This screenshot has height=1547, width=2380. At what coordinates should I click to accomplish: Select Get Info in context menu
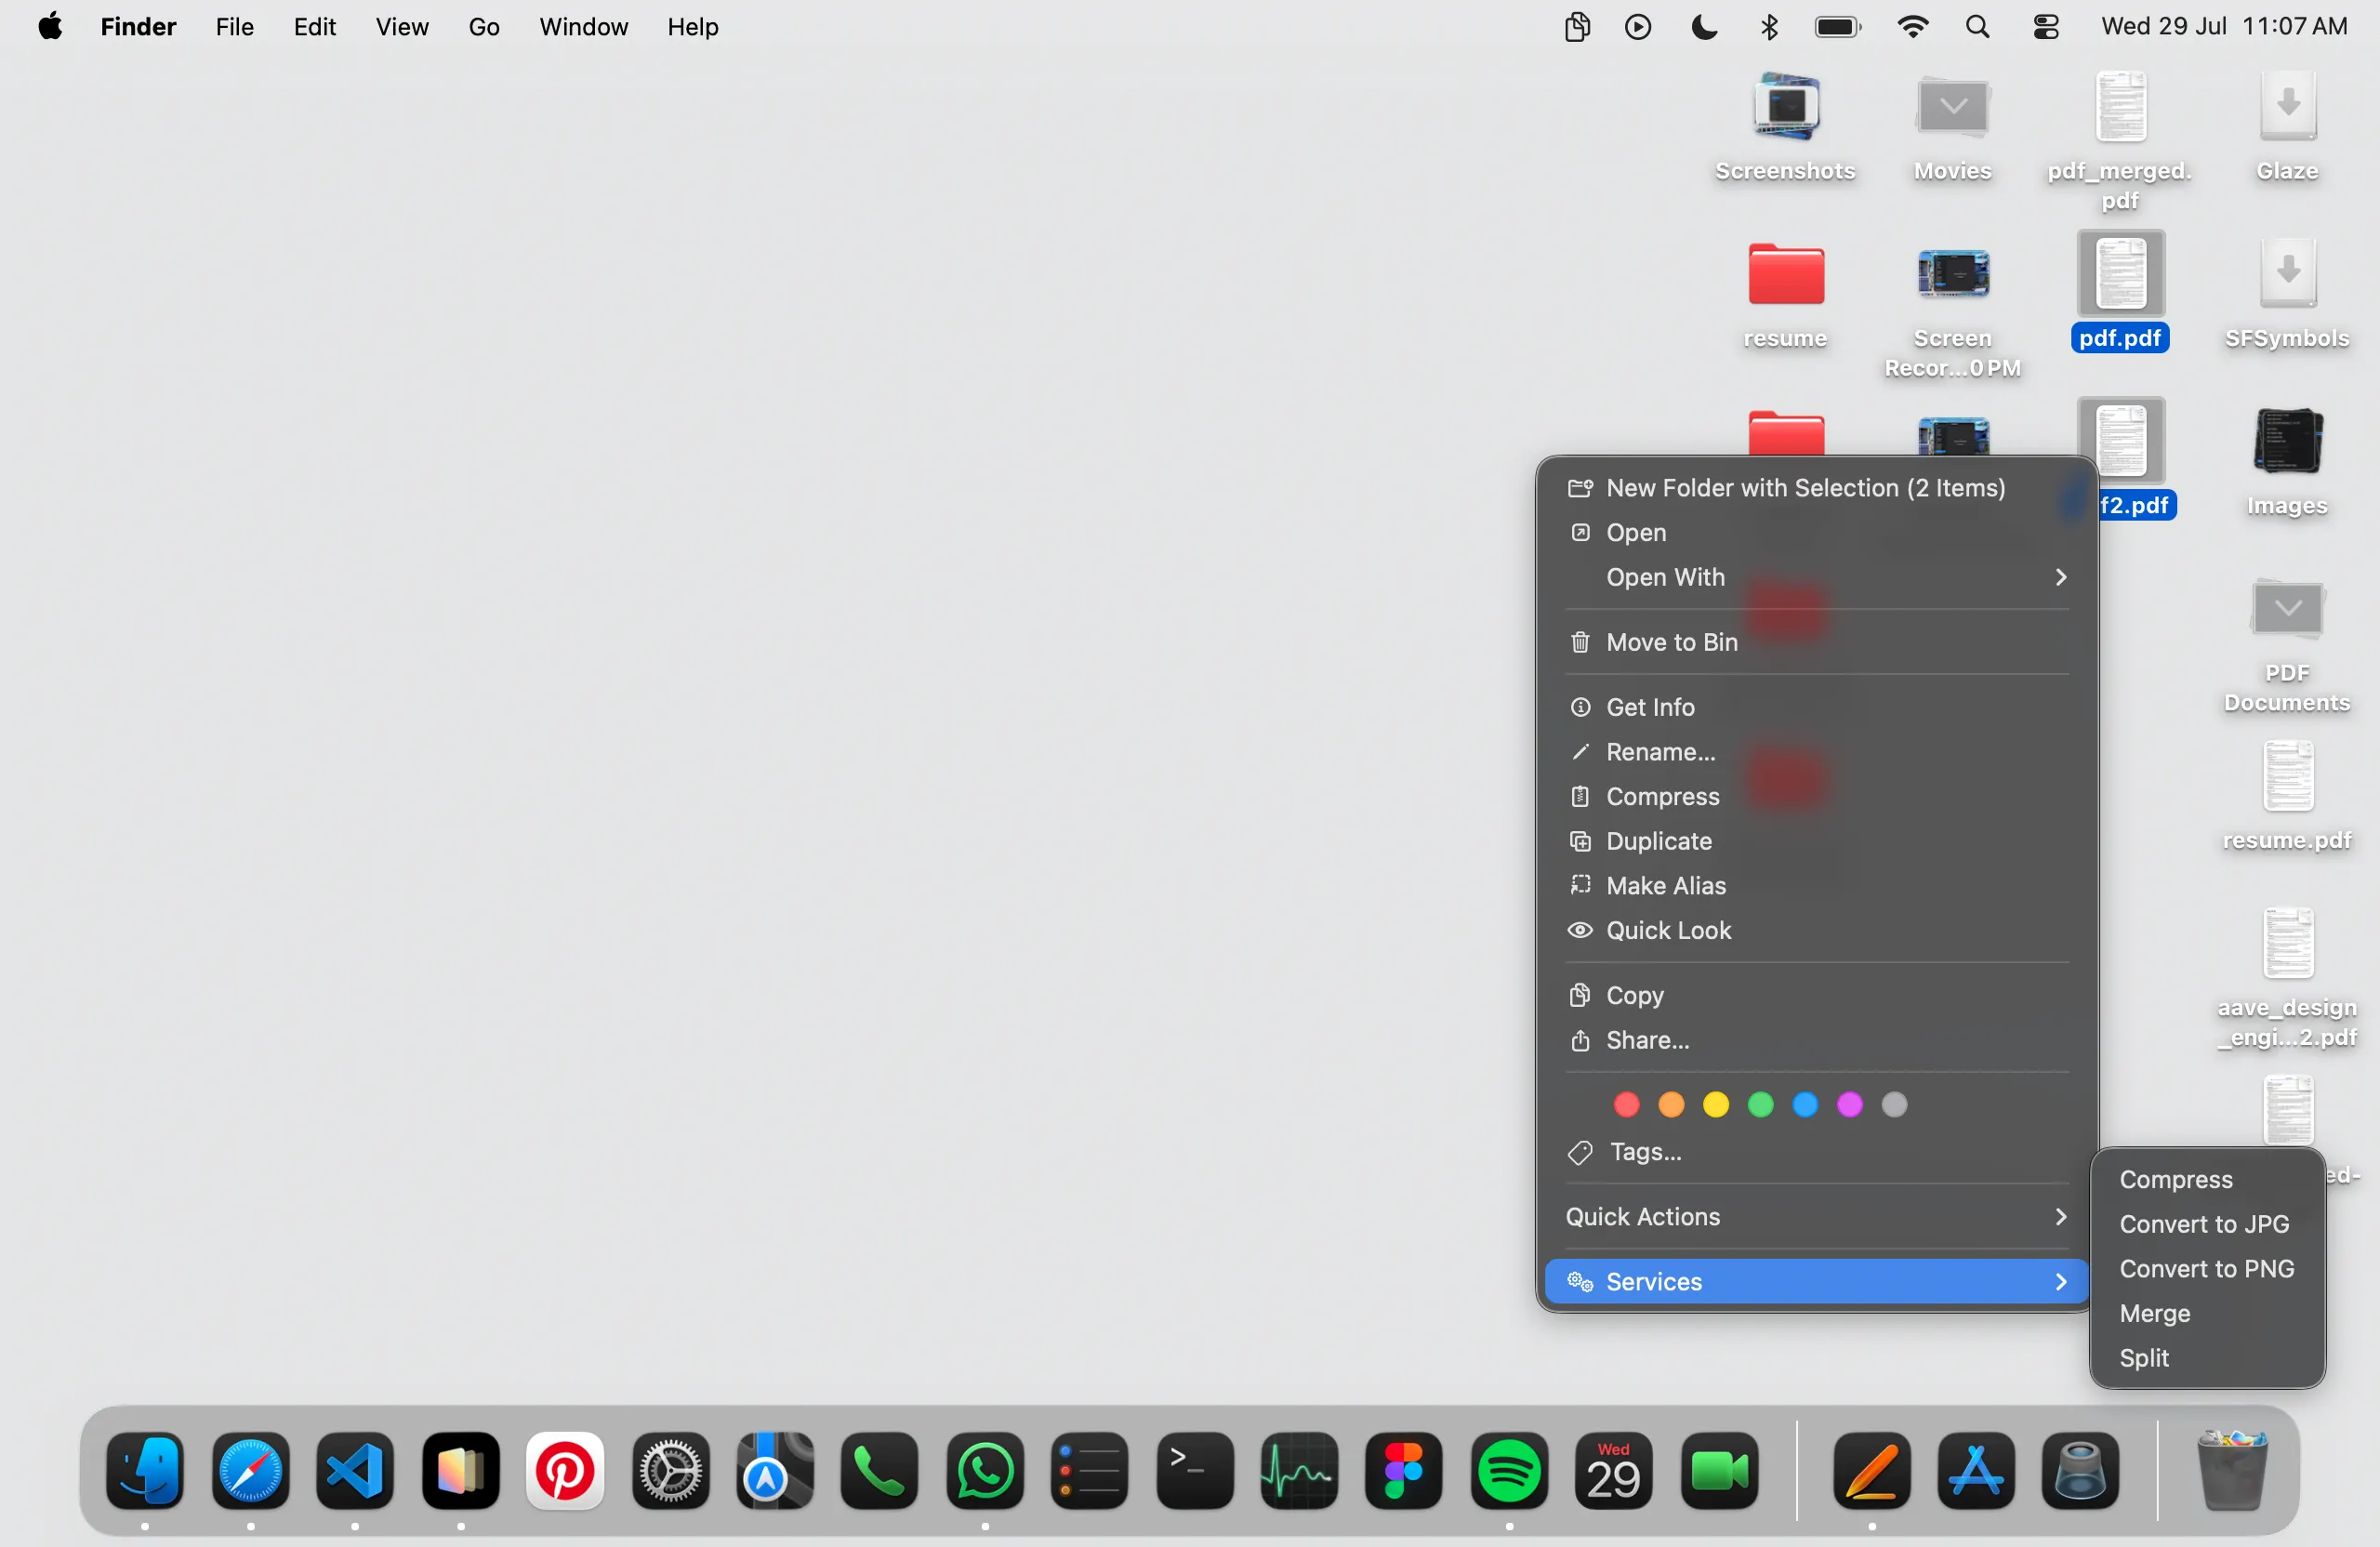click(x=1816, y=707)
